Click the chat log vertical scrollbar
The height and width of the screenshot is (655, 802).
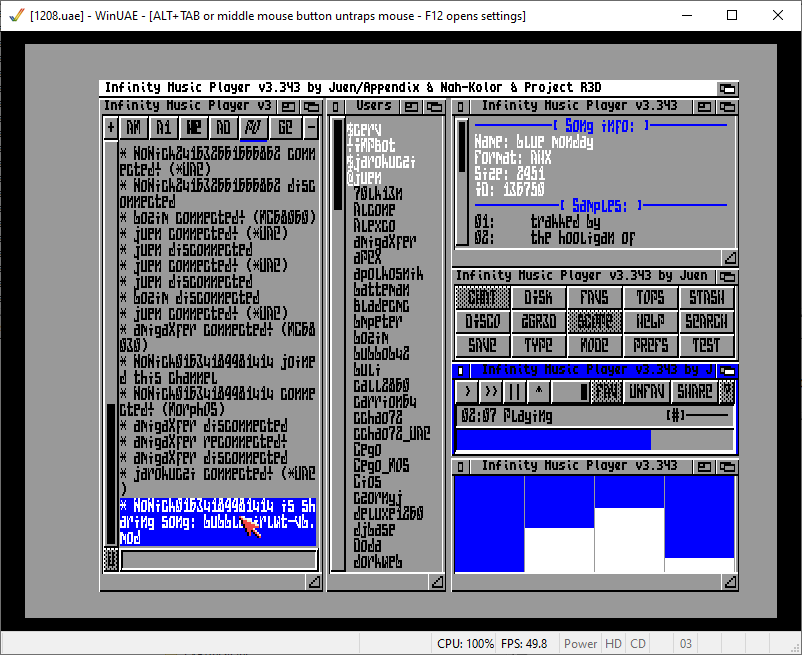tap(111, 343)
